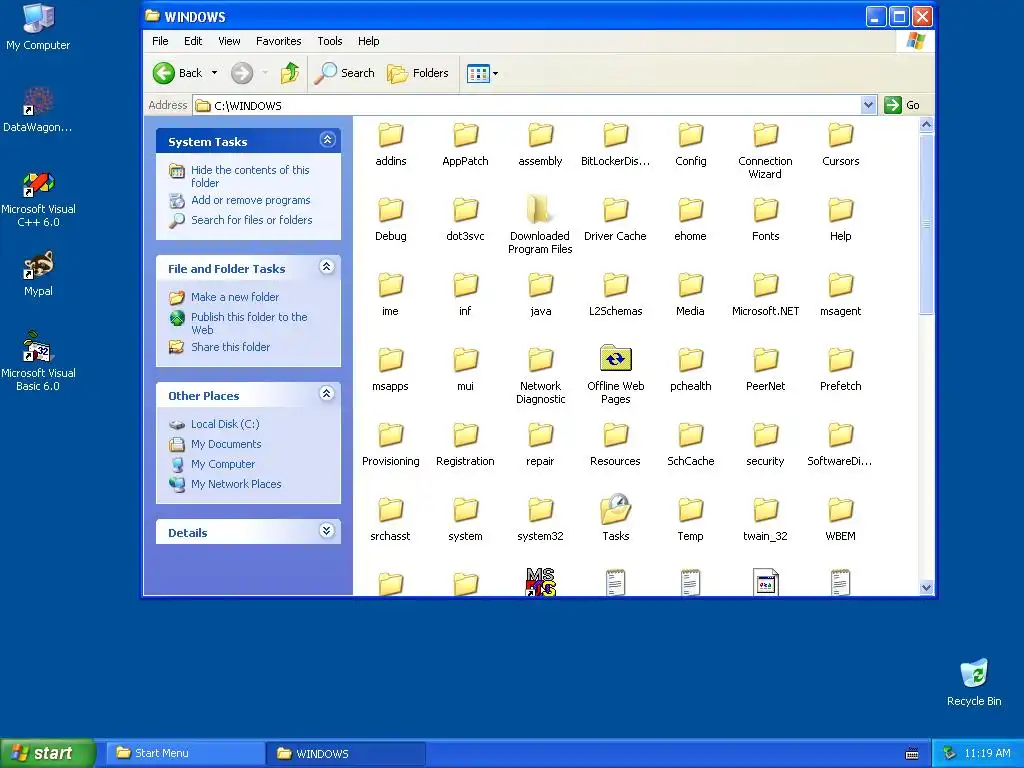Toggle the Folders pane
The height and width of the screenshot is (768, 1024).
(x=417, y=73)
